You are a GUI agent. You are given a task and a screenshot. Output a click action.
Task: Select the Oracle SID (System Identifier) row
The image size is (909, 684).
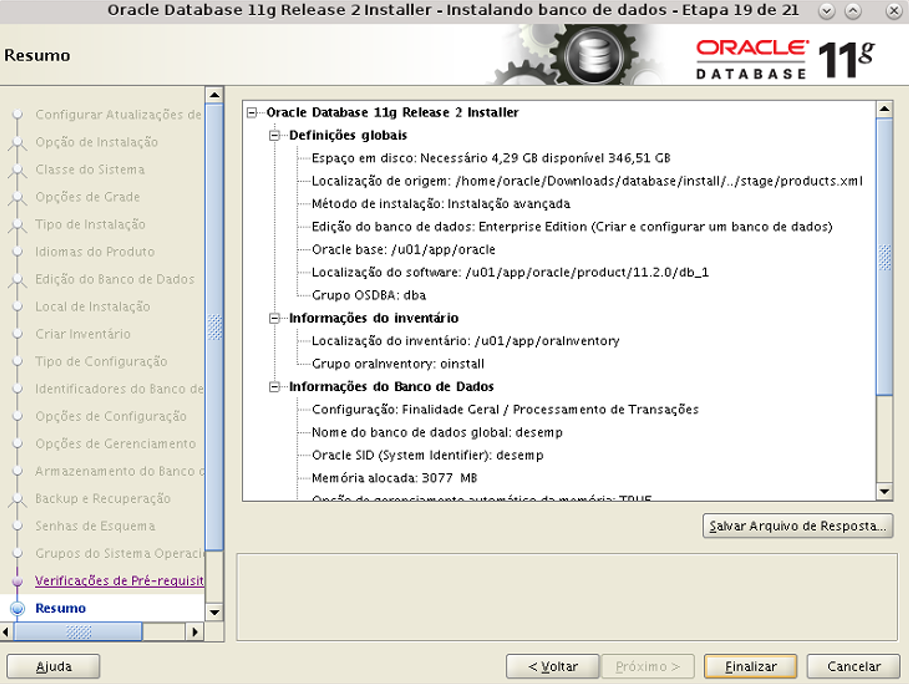click(428, 455)
